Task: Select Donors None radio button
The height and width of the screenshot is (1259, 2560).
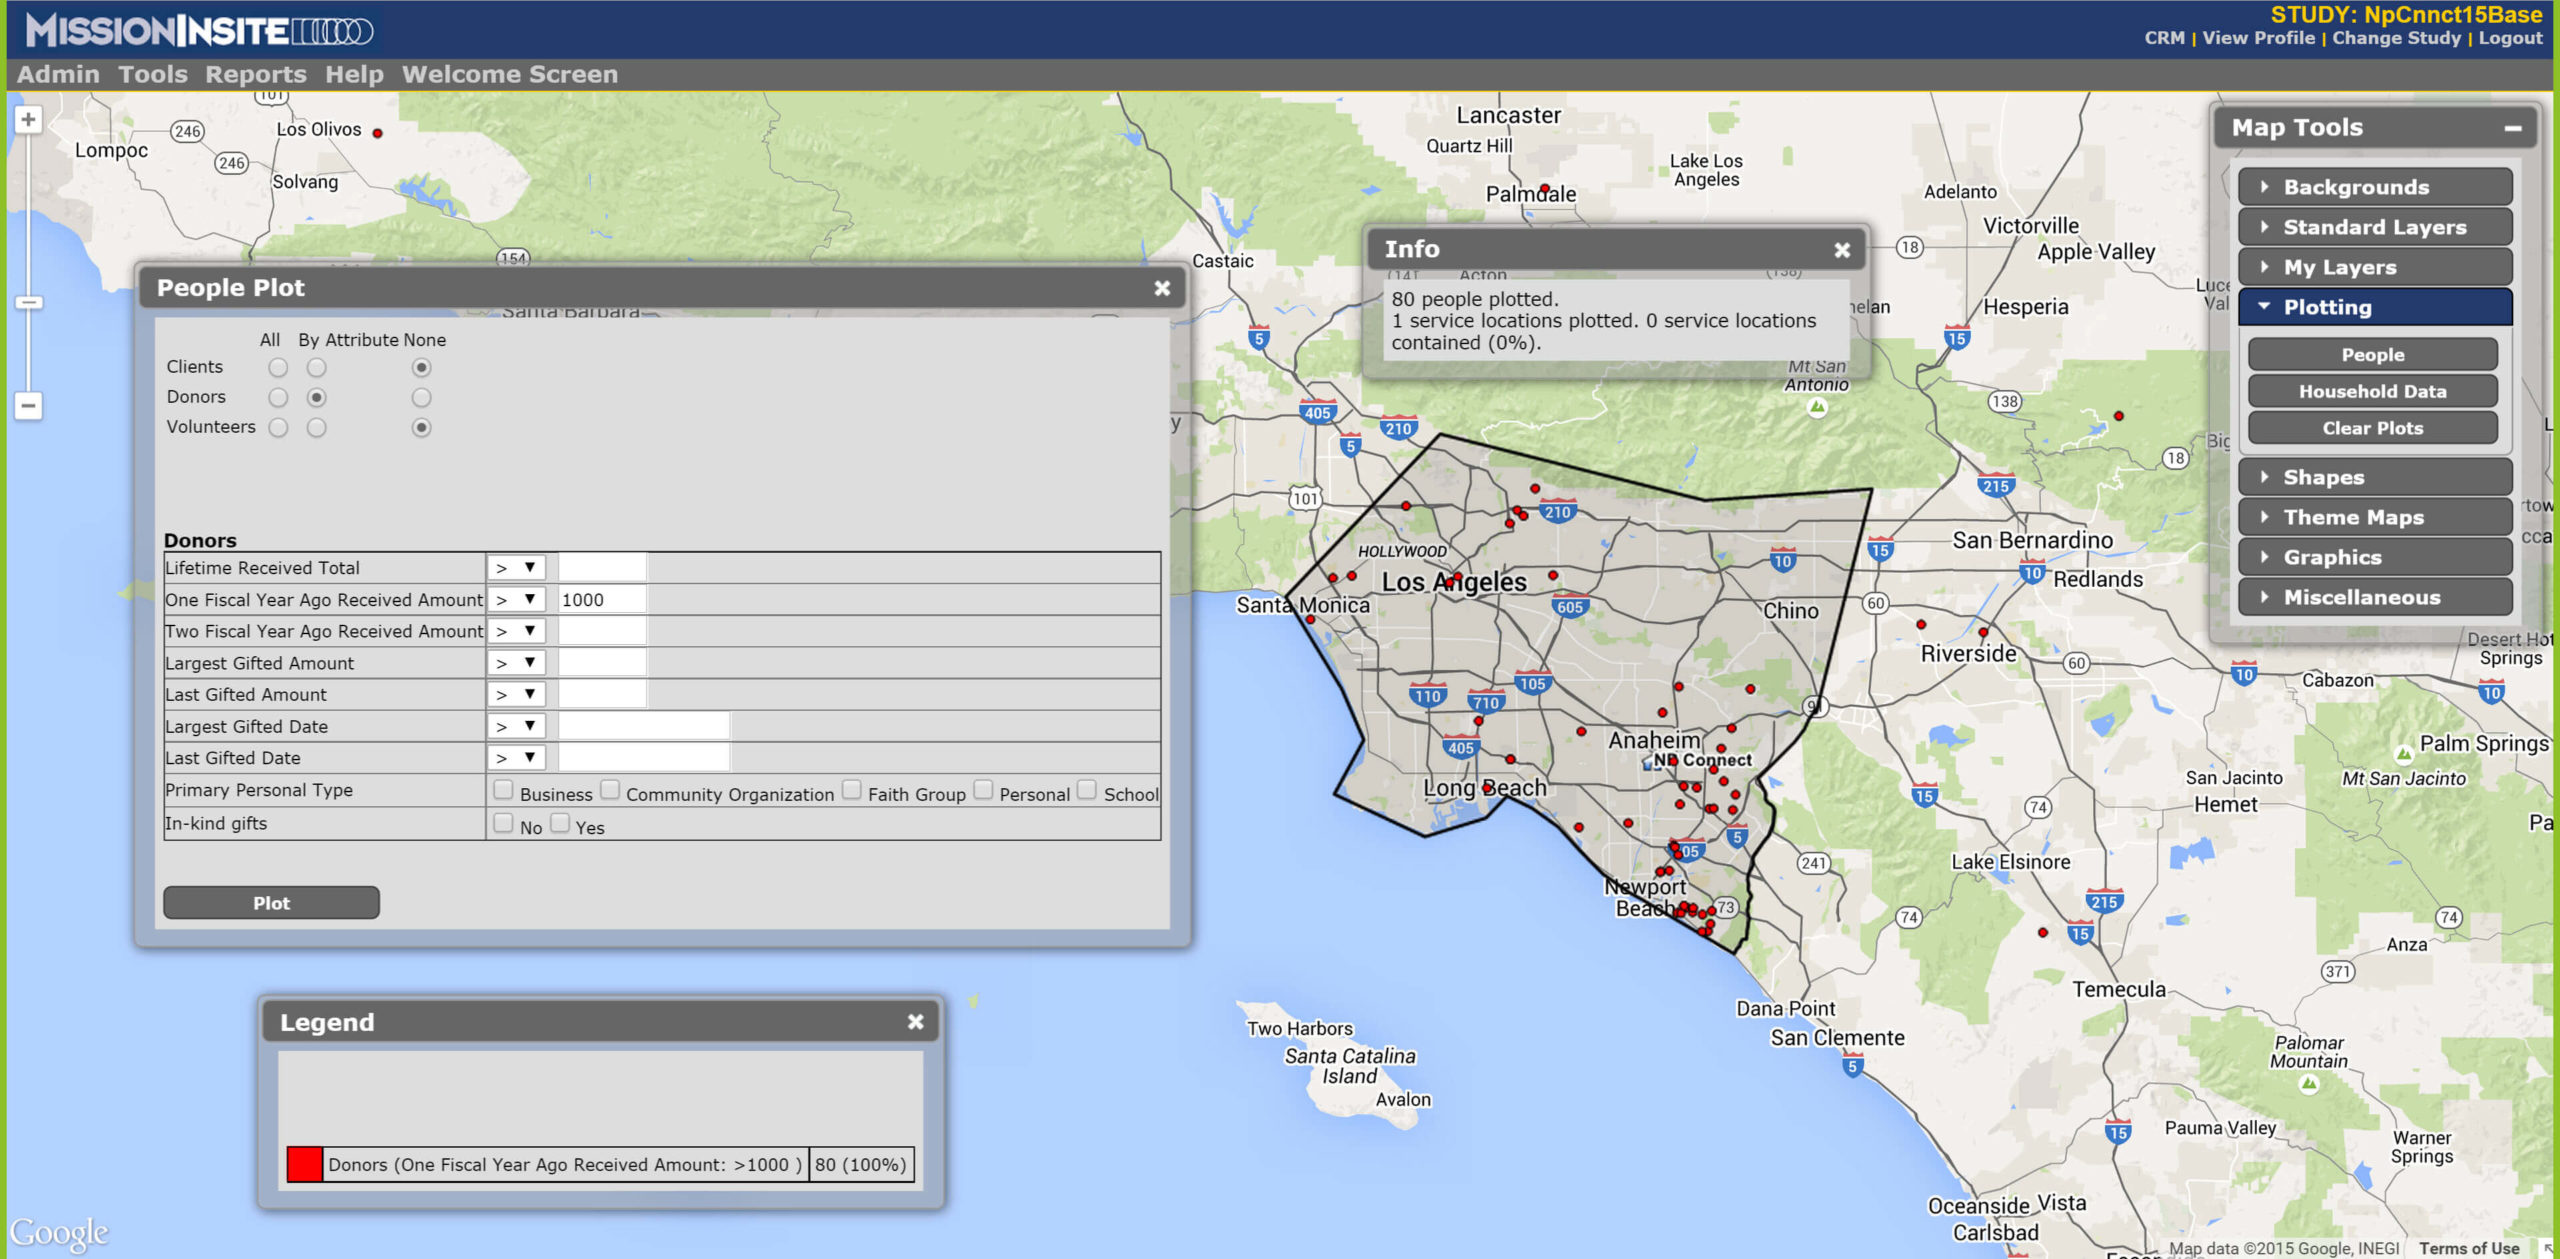Action: 422,398
